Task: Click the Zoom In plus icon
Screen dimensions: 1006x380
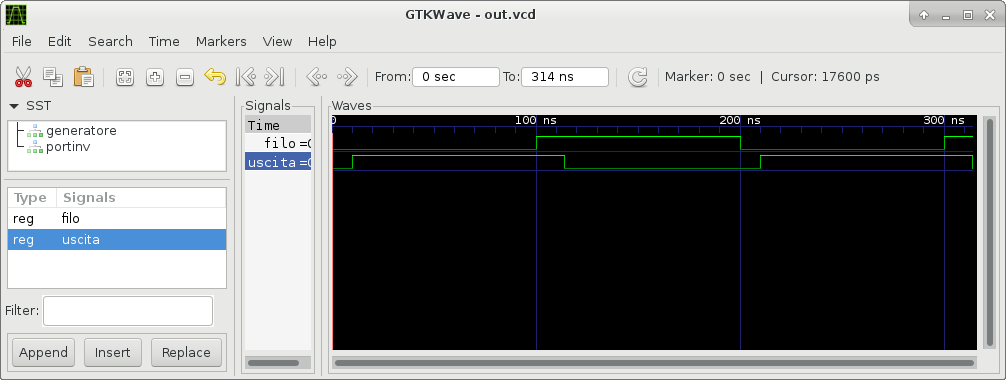Action: click(x=155, y=78)
